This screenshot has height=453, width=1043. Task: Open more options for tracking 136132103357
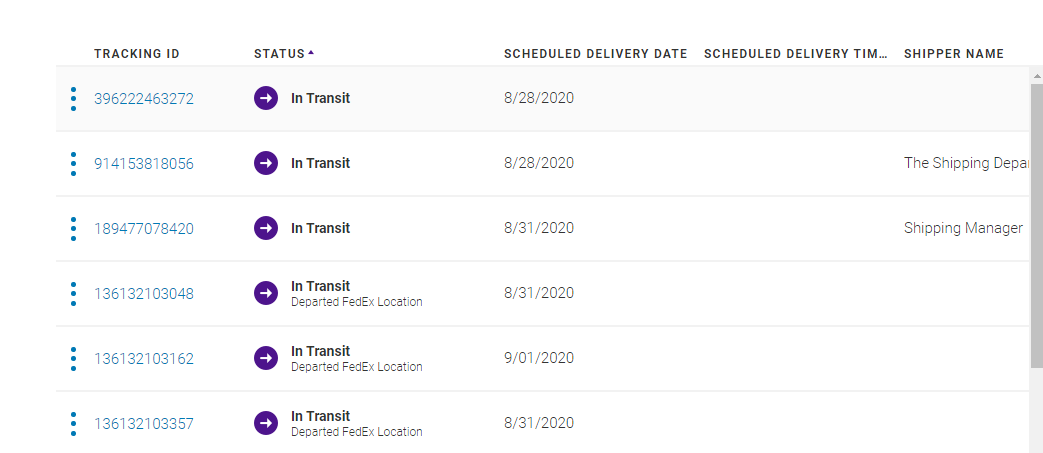pos(73,424)
